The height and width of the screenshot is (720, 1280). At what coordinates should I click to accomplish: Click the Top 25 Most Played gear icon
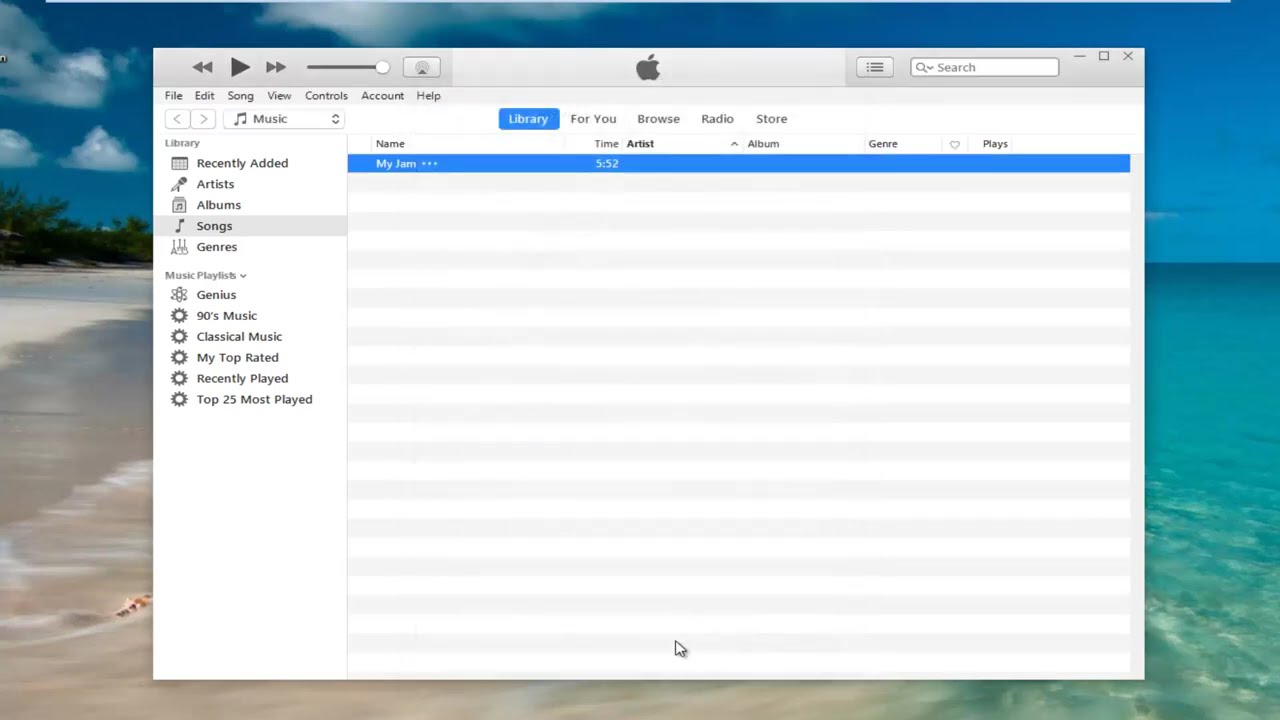(x=179, y=400)
